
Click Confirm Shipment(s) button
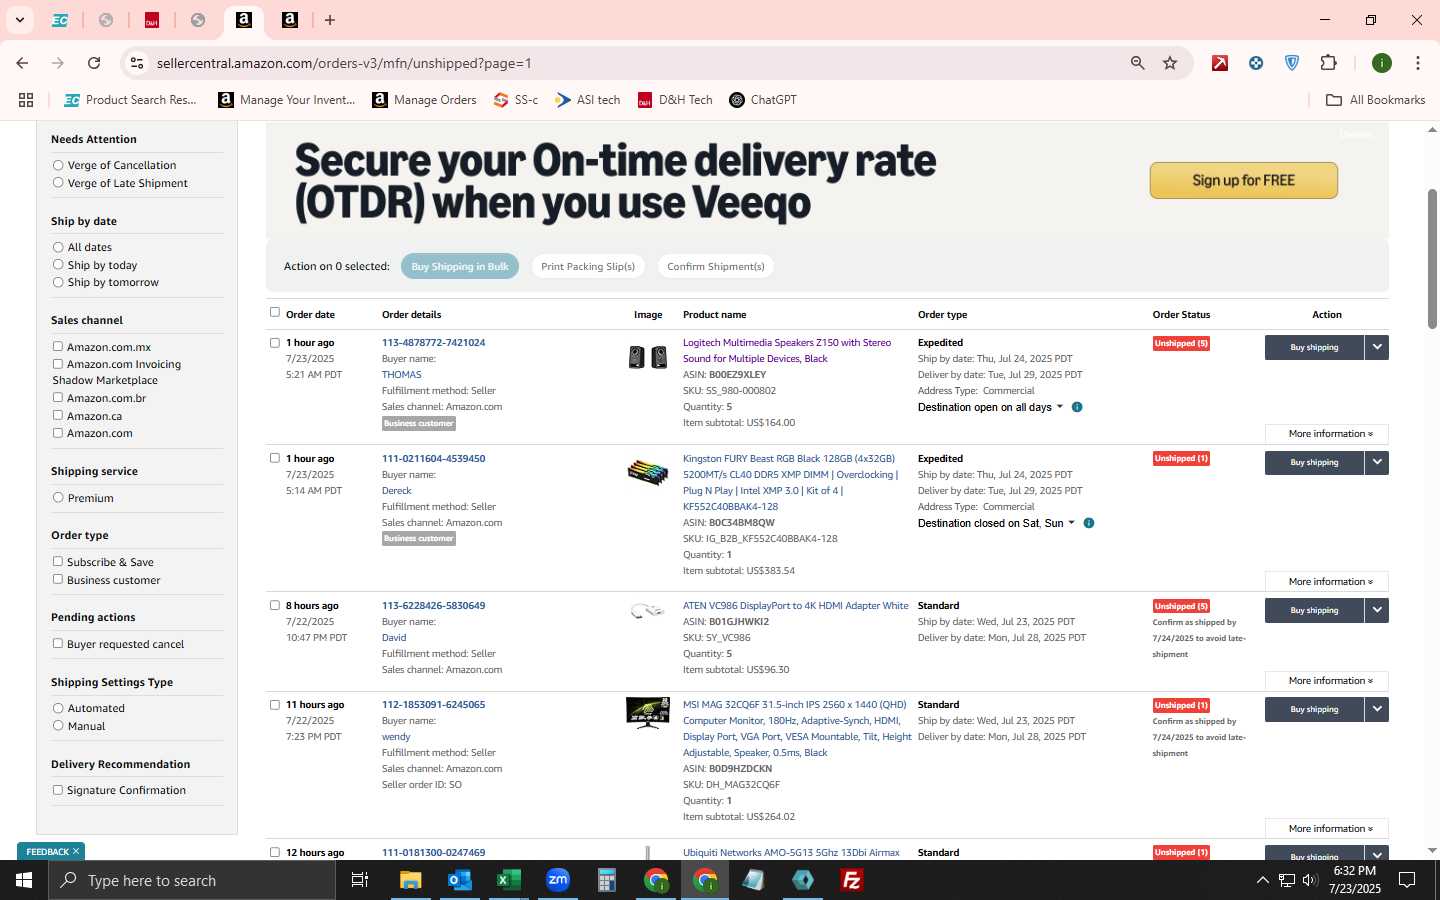(x=716, y=267)
